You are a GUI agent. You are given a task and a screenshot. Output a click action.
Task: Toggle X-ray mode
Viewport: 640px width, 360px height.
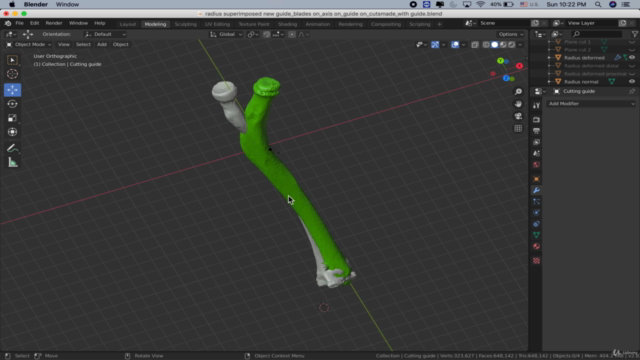coord(475,44)
